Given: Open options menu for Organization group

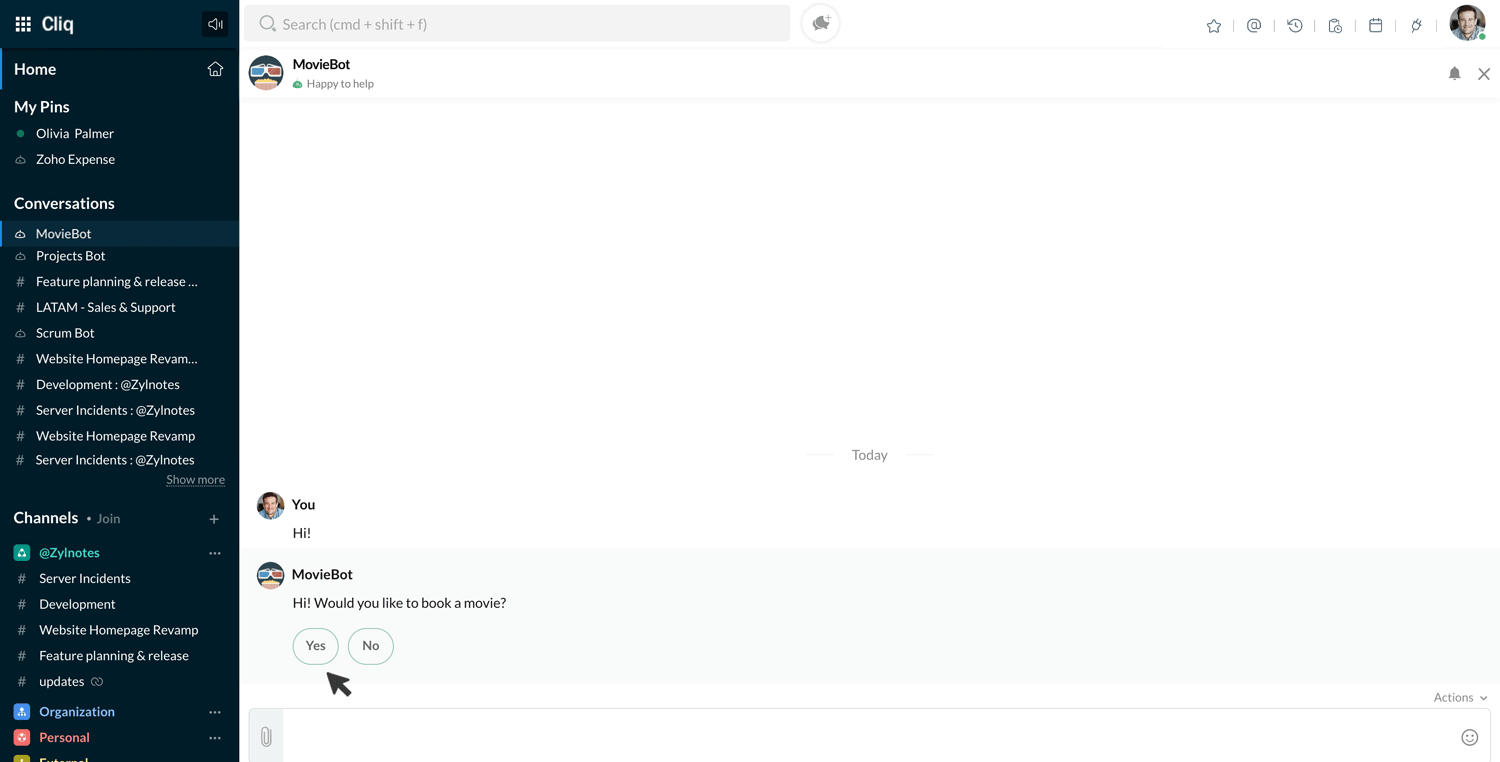Looking at the screenshot, I should tap(215, 712).
